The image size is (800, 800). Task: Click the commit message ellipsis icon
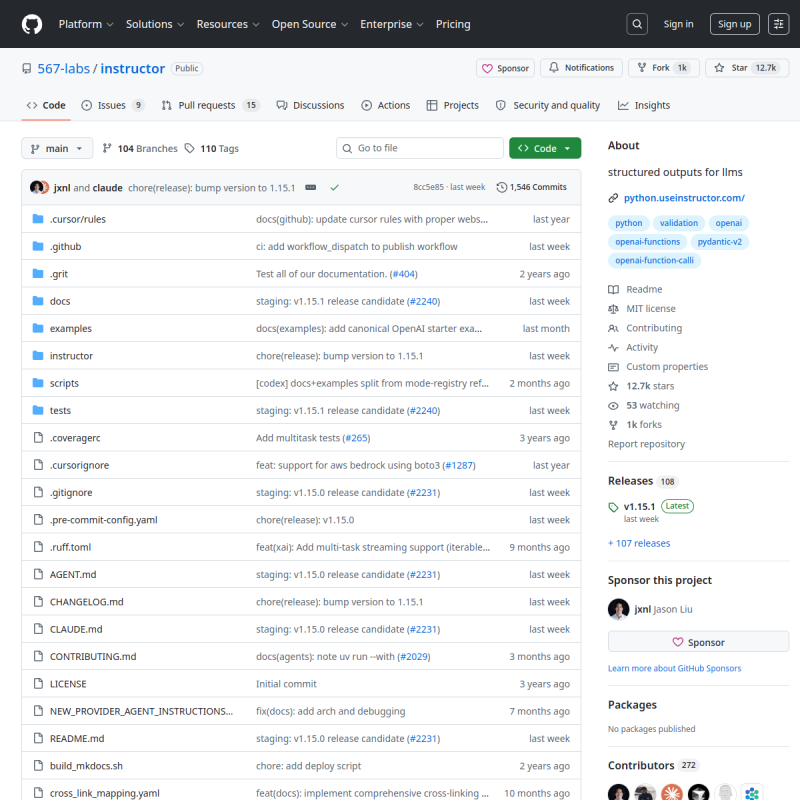click(x=311, y=187)
